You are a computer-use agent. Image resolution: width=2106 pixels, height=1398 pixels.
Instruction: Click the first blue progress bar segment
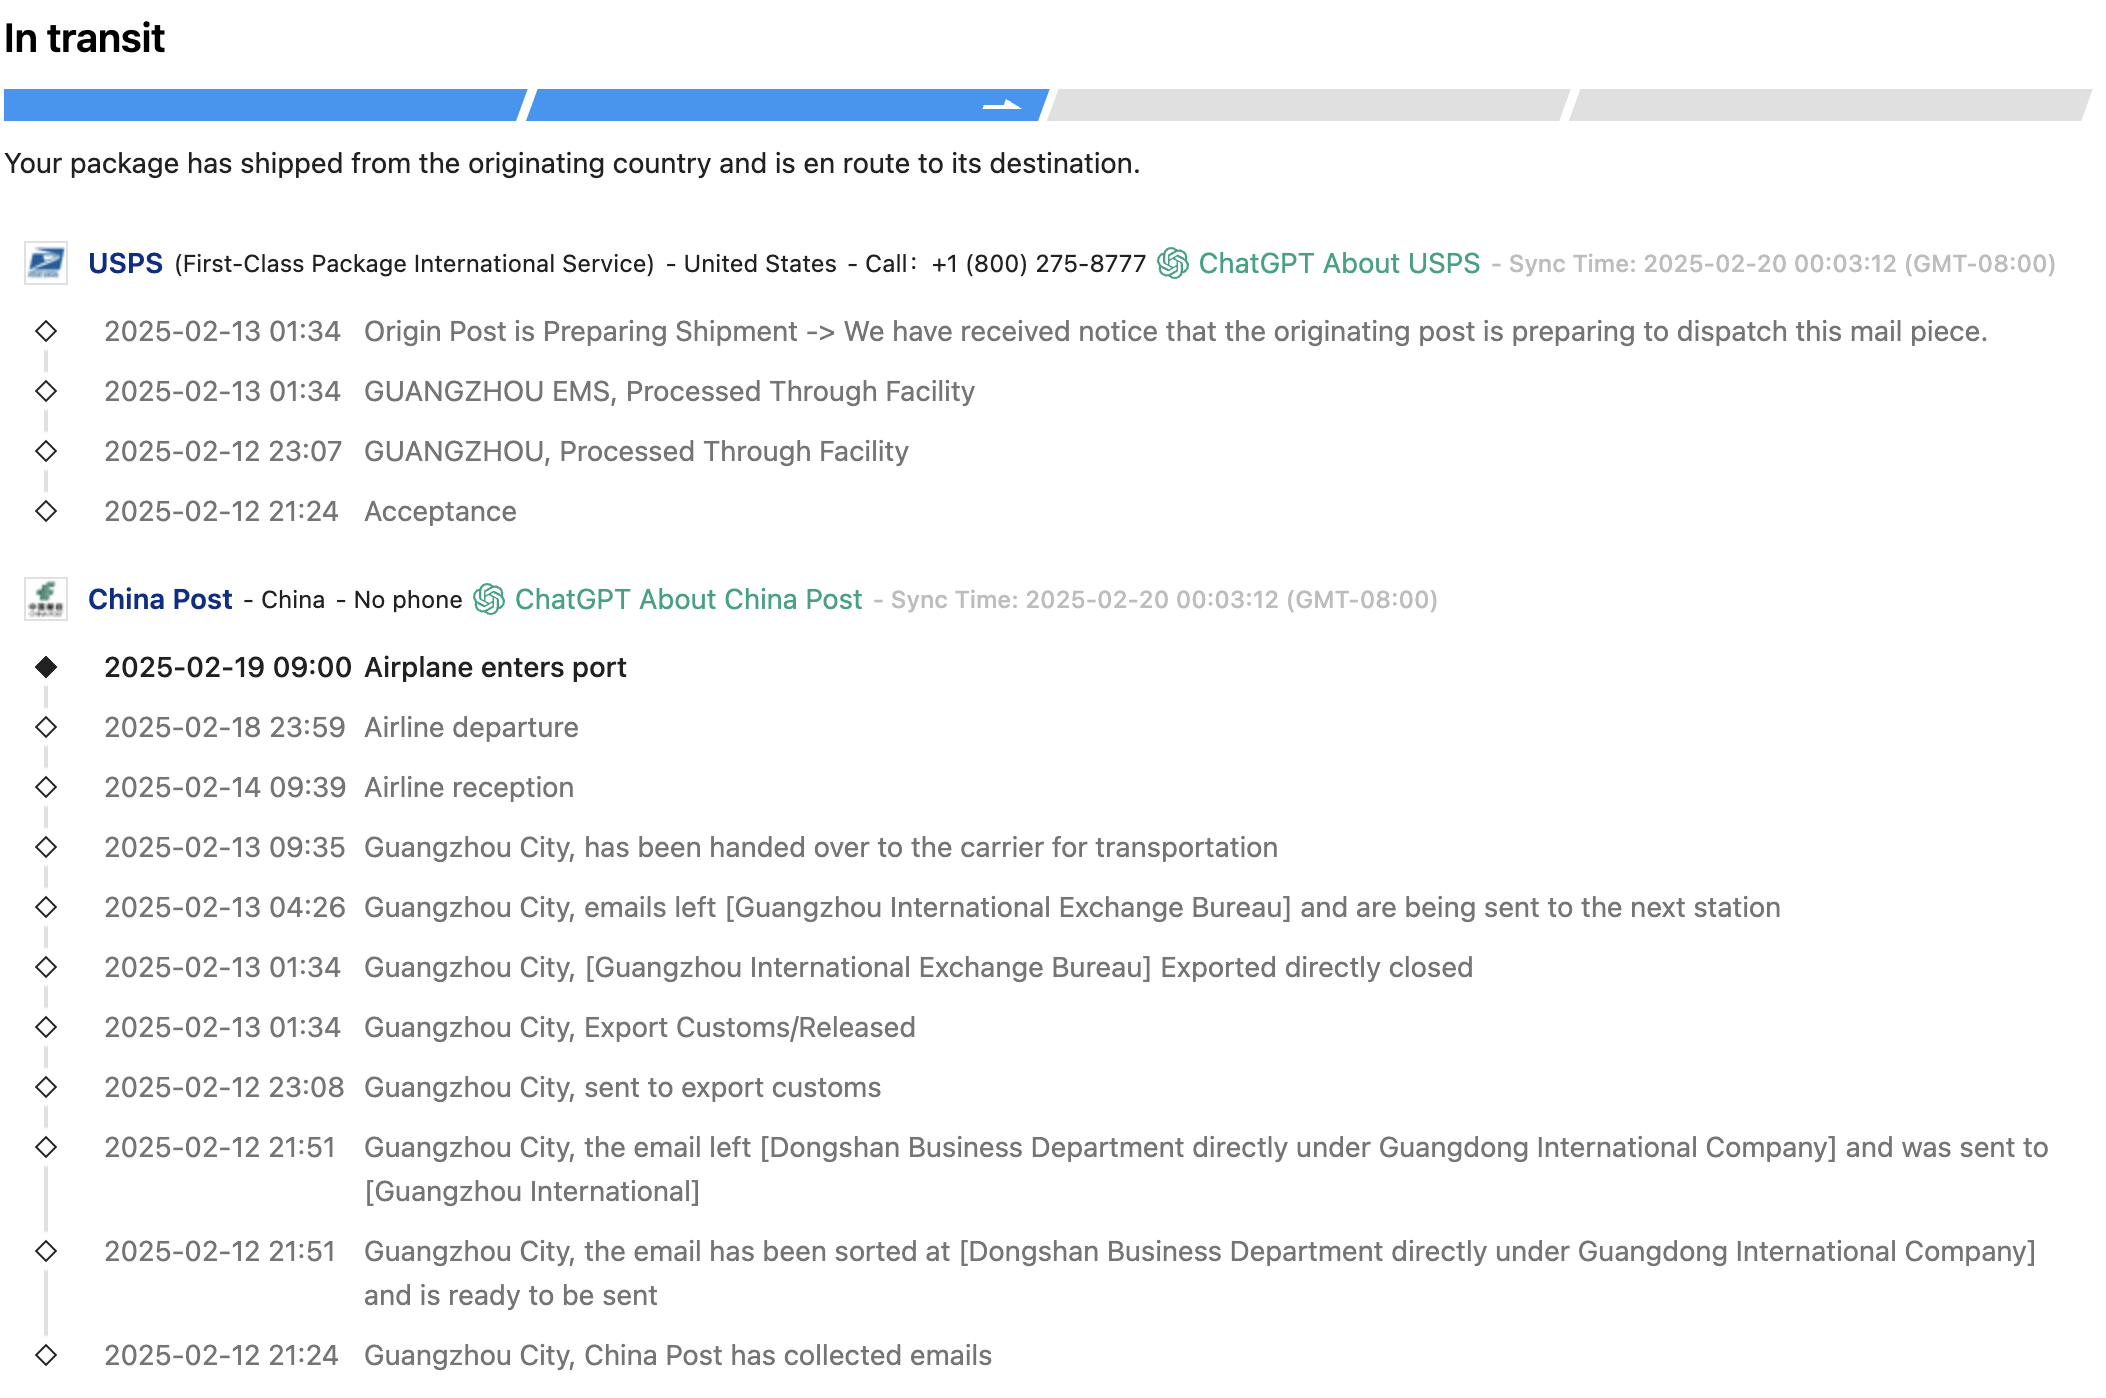coord(264,105)
